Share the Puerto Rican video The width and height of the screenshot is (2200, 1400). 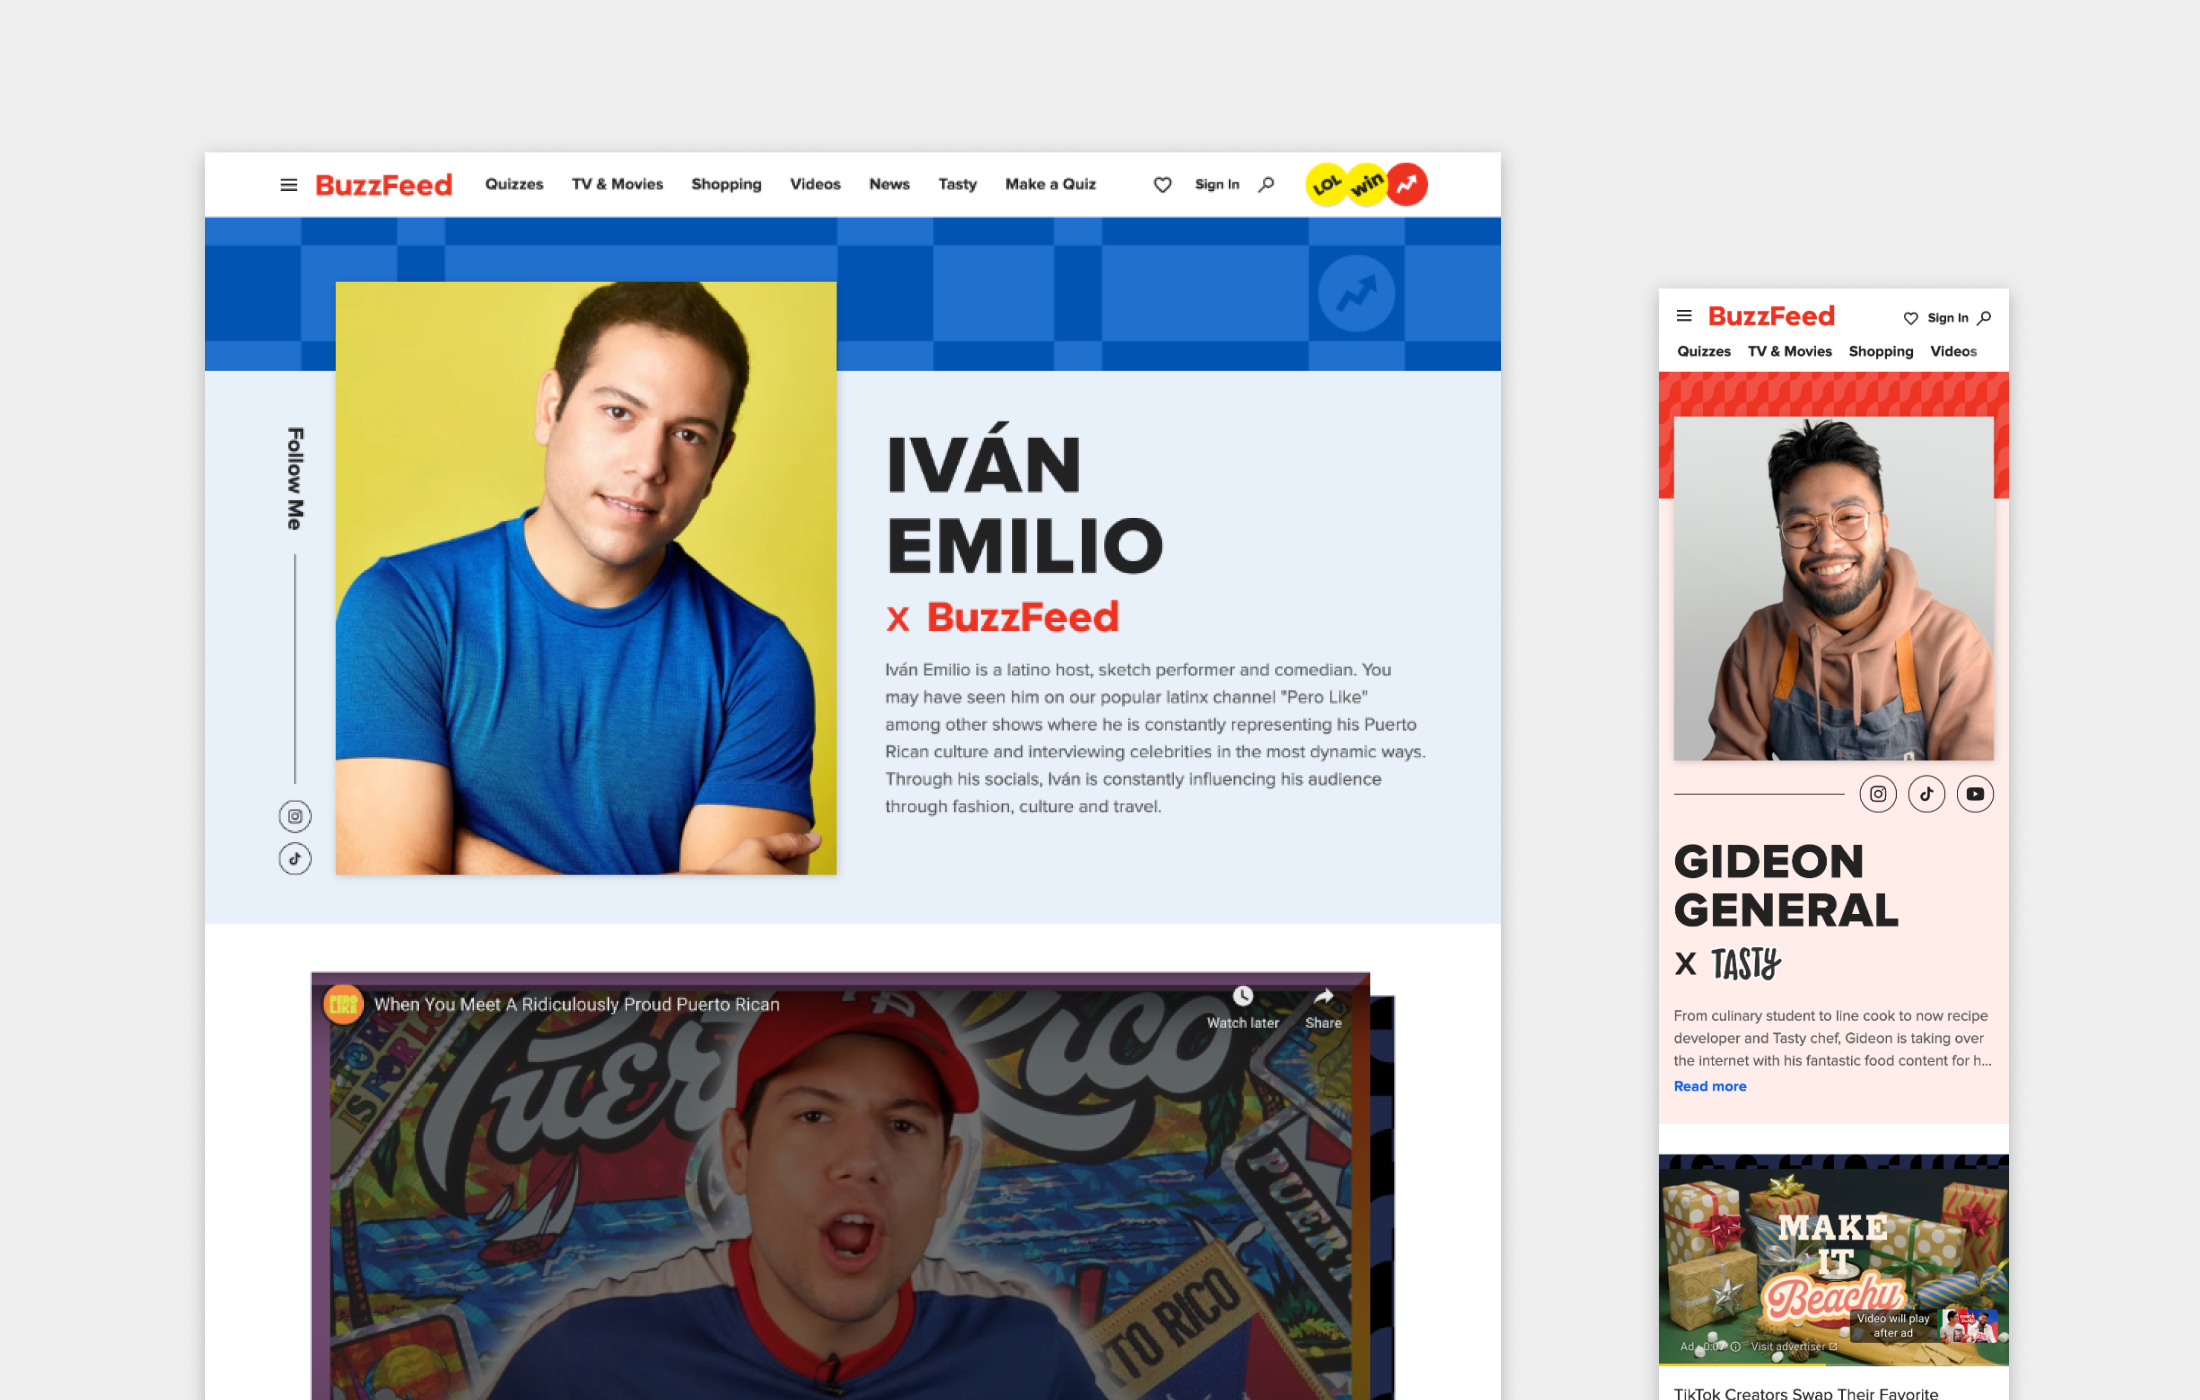pyautogui.click(x=1323, y=1008)
